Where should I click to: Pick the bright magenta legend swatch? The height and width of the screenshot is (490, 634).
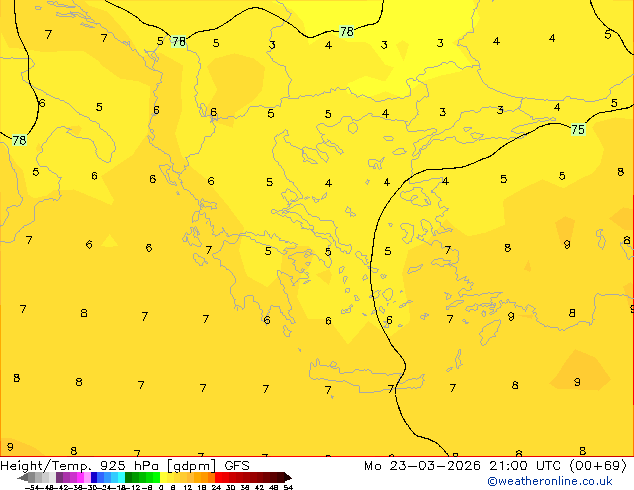[80, 477]
